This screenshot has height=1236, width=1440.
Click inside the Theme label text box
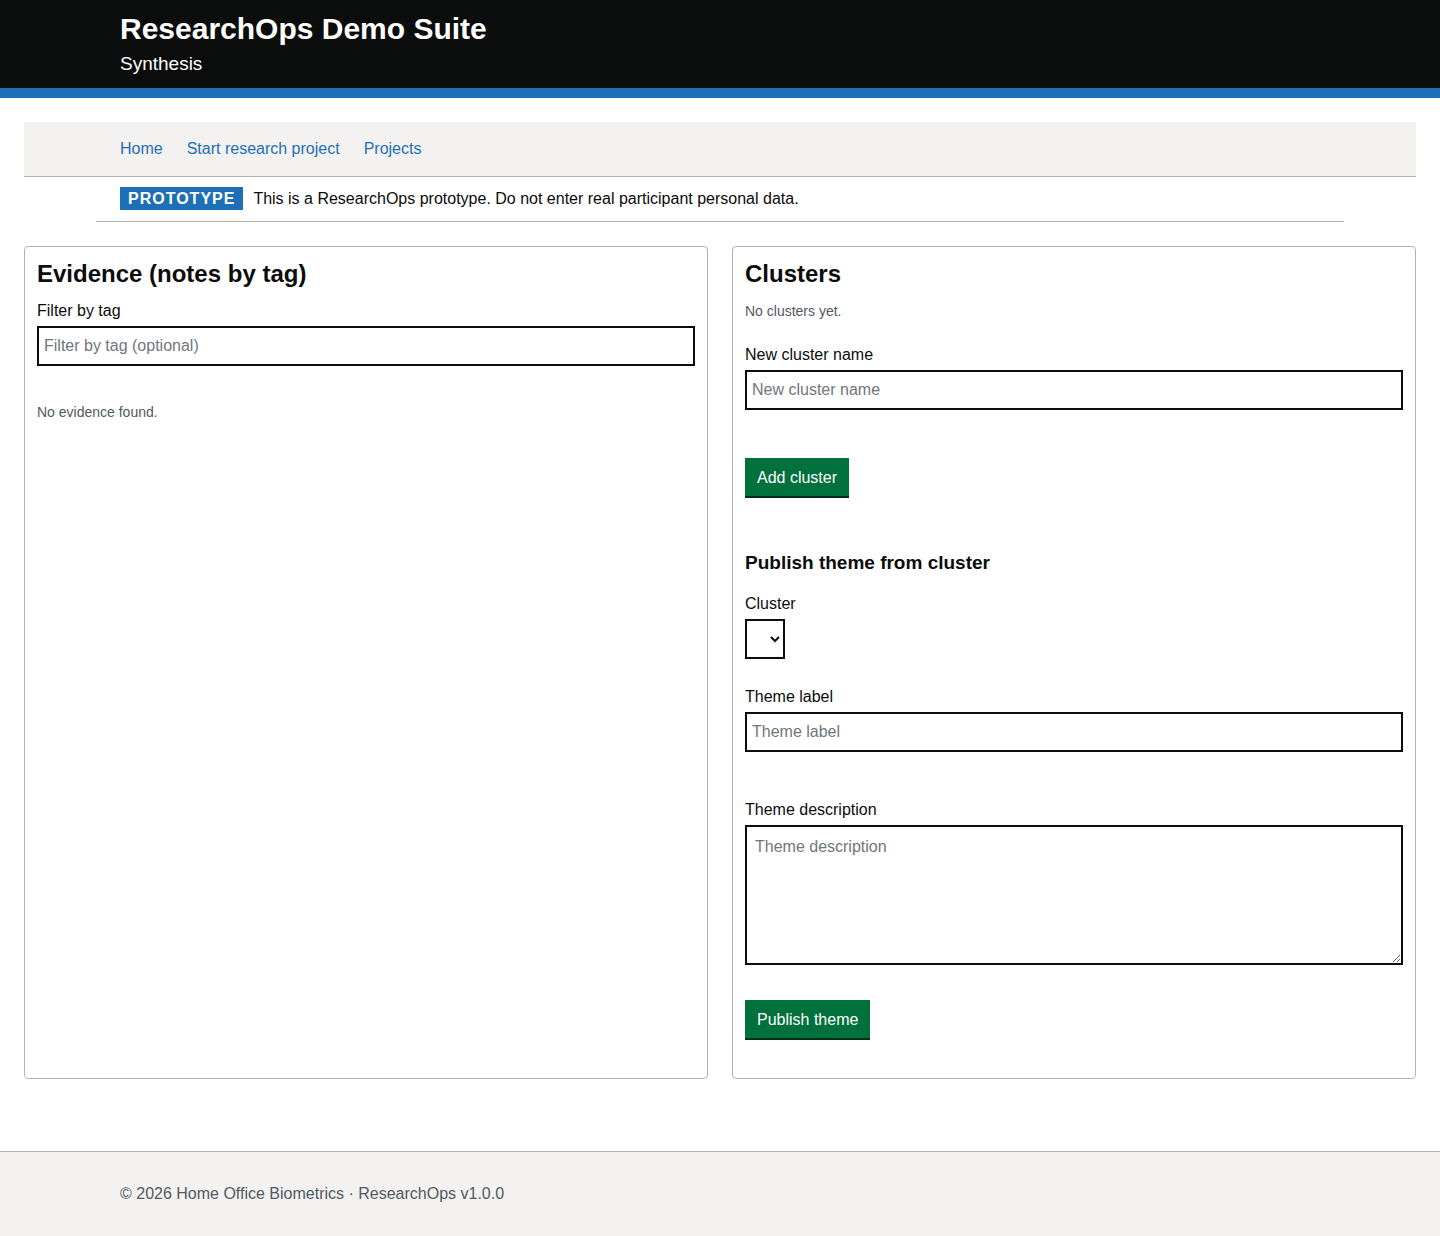click(x=1073, y=732)
